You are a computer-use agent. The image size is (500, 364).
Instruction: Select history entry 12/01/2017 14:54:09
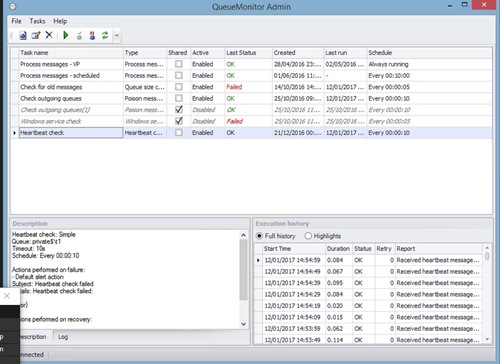coord(368,317)
